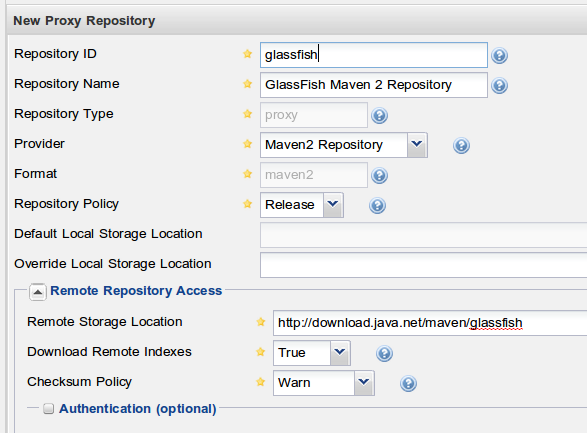Open help icon beside Provider dropdown
587x433 pixels.
tap(461, 145)
